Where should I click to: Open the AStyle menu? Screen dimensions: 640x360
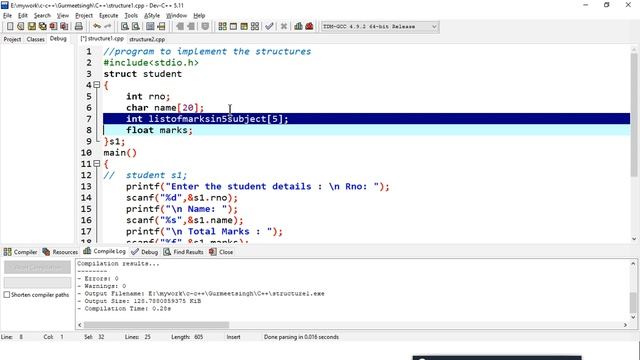(152, 16)
